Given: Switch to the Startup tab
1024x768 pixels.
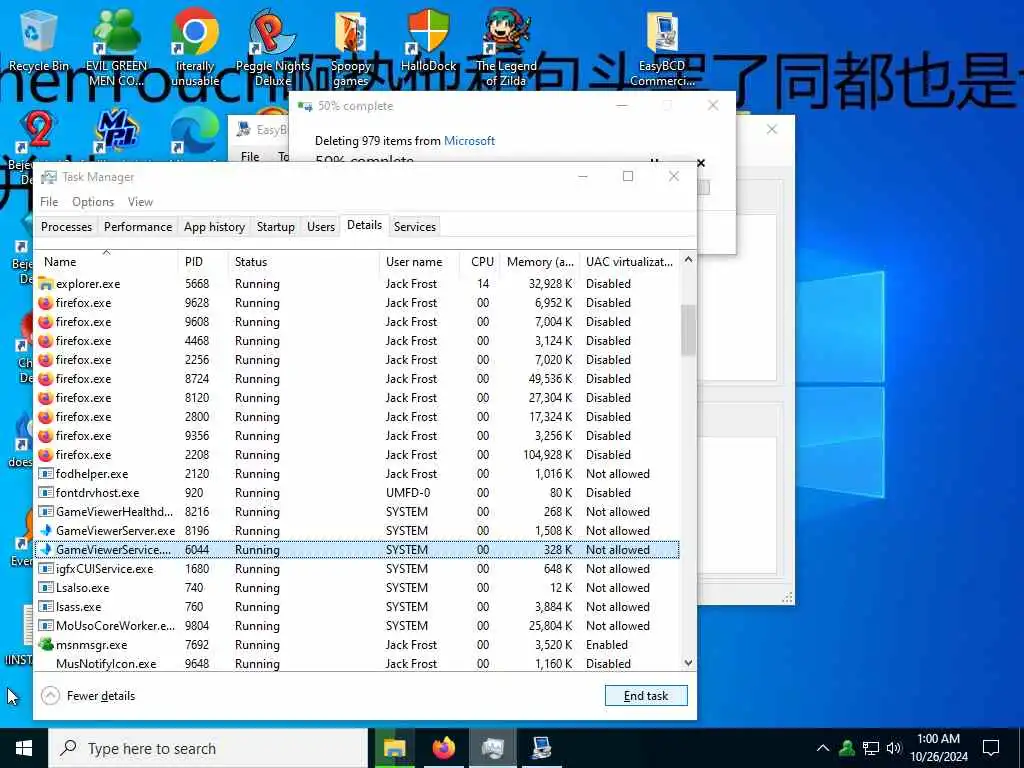Looking at the screenshot, I should coord(276,227).
